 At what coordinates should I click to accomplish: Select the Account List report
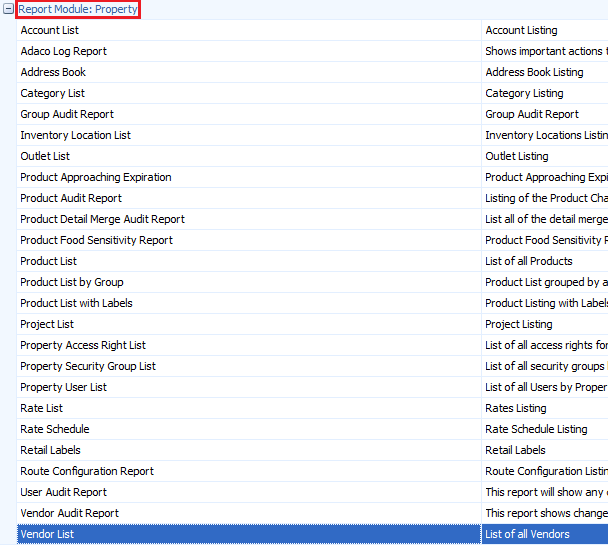49,30
